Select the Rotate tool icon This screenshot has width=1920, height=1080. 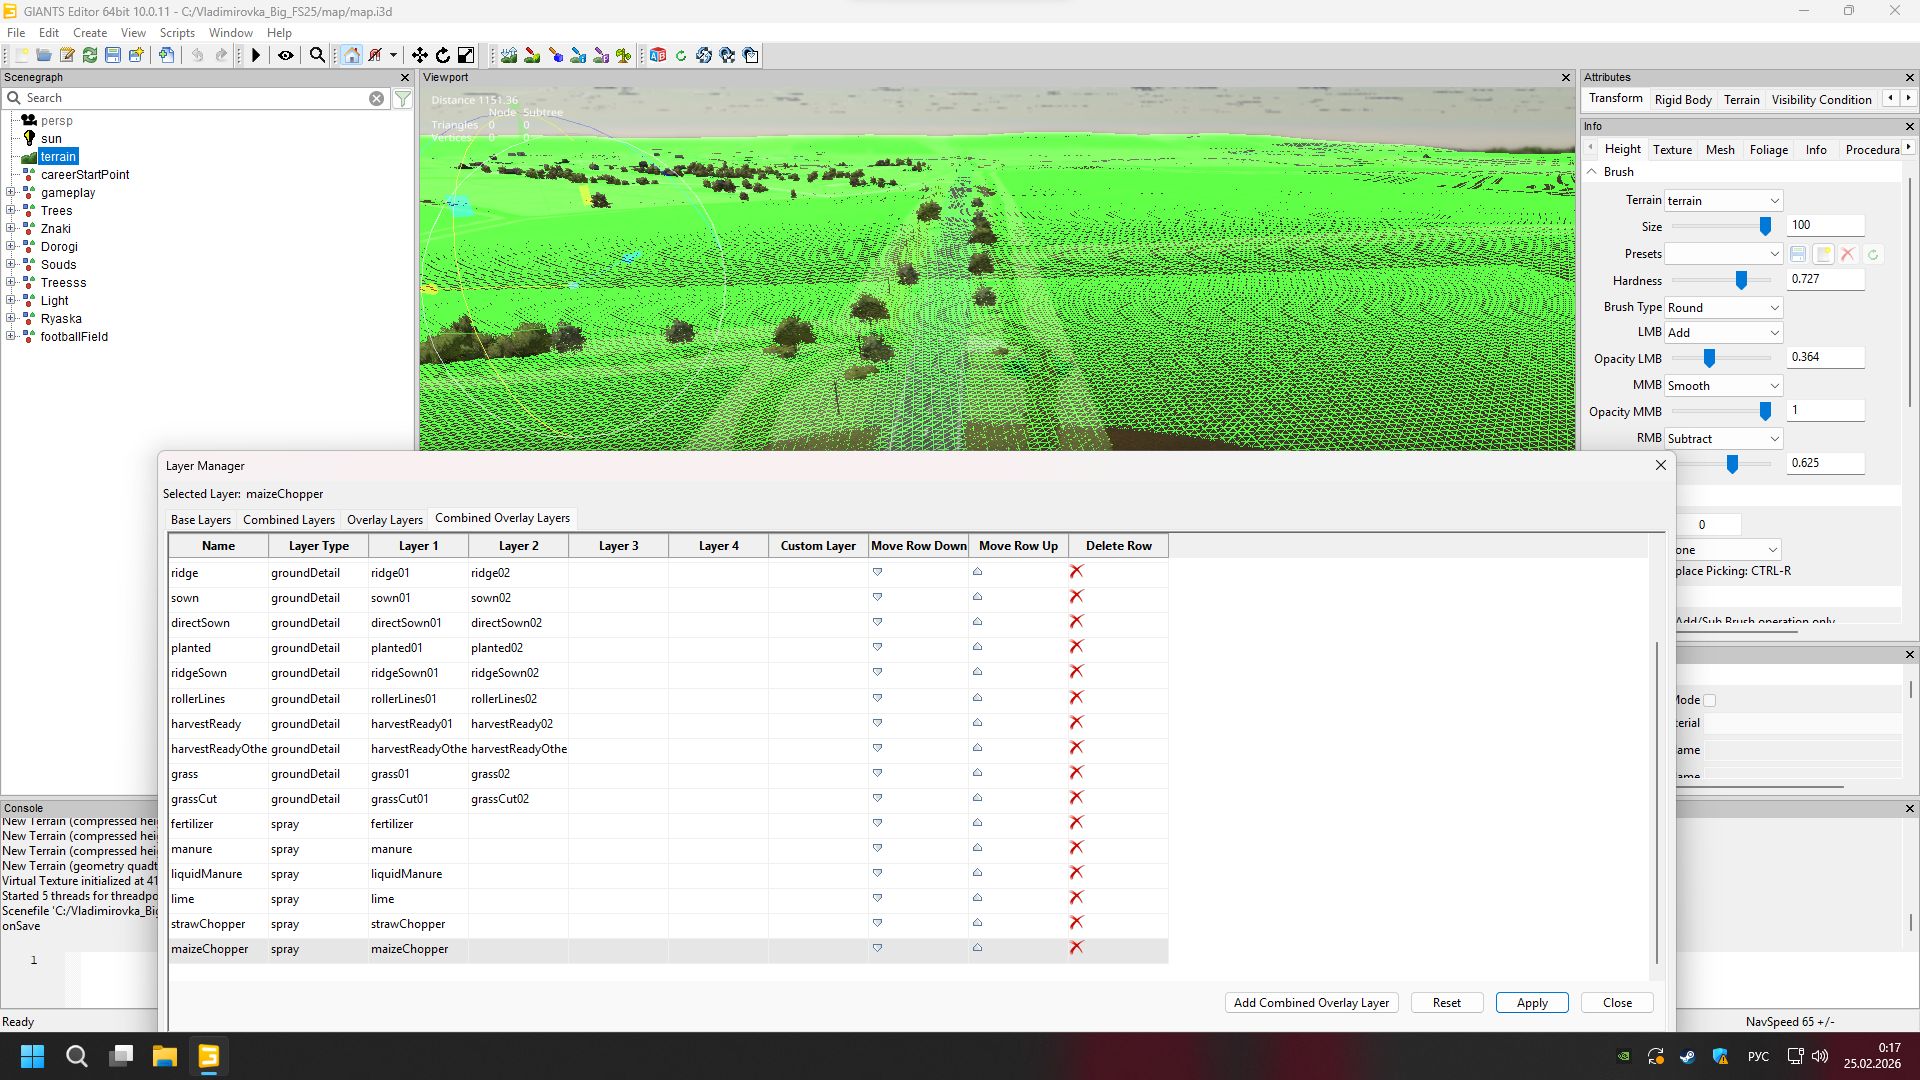[443, 56]
